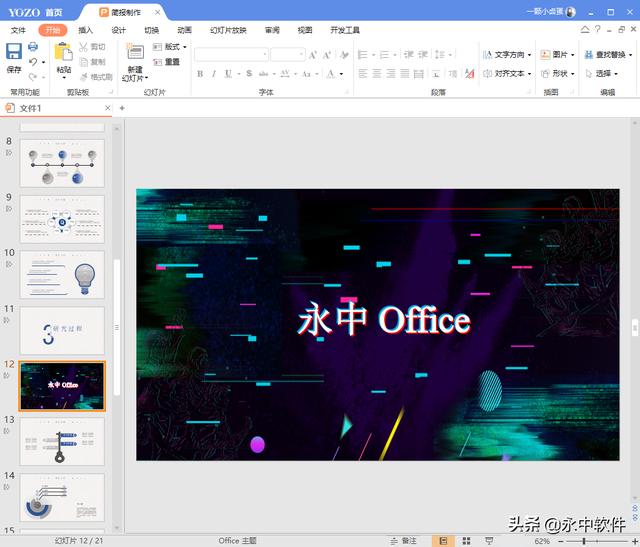This screenshot has width=640, height=547.
Task: Switch to Slide Sorter view icon
Action: click(x=466, y=541)
